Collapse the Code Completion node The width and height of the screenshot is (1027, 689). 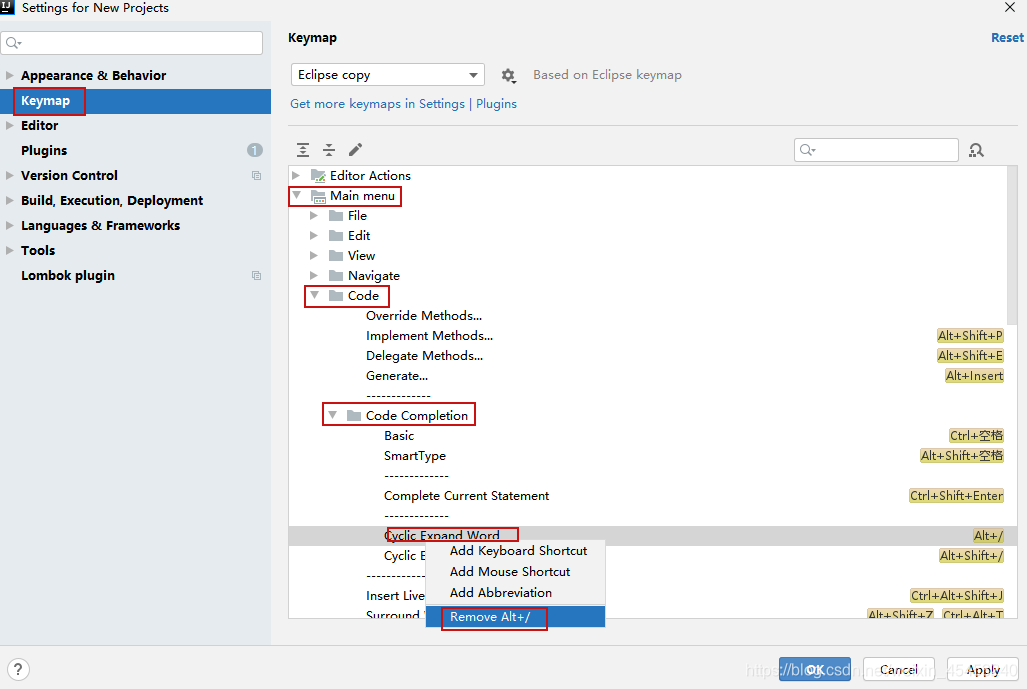(333, 415)
